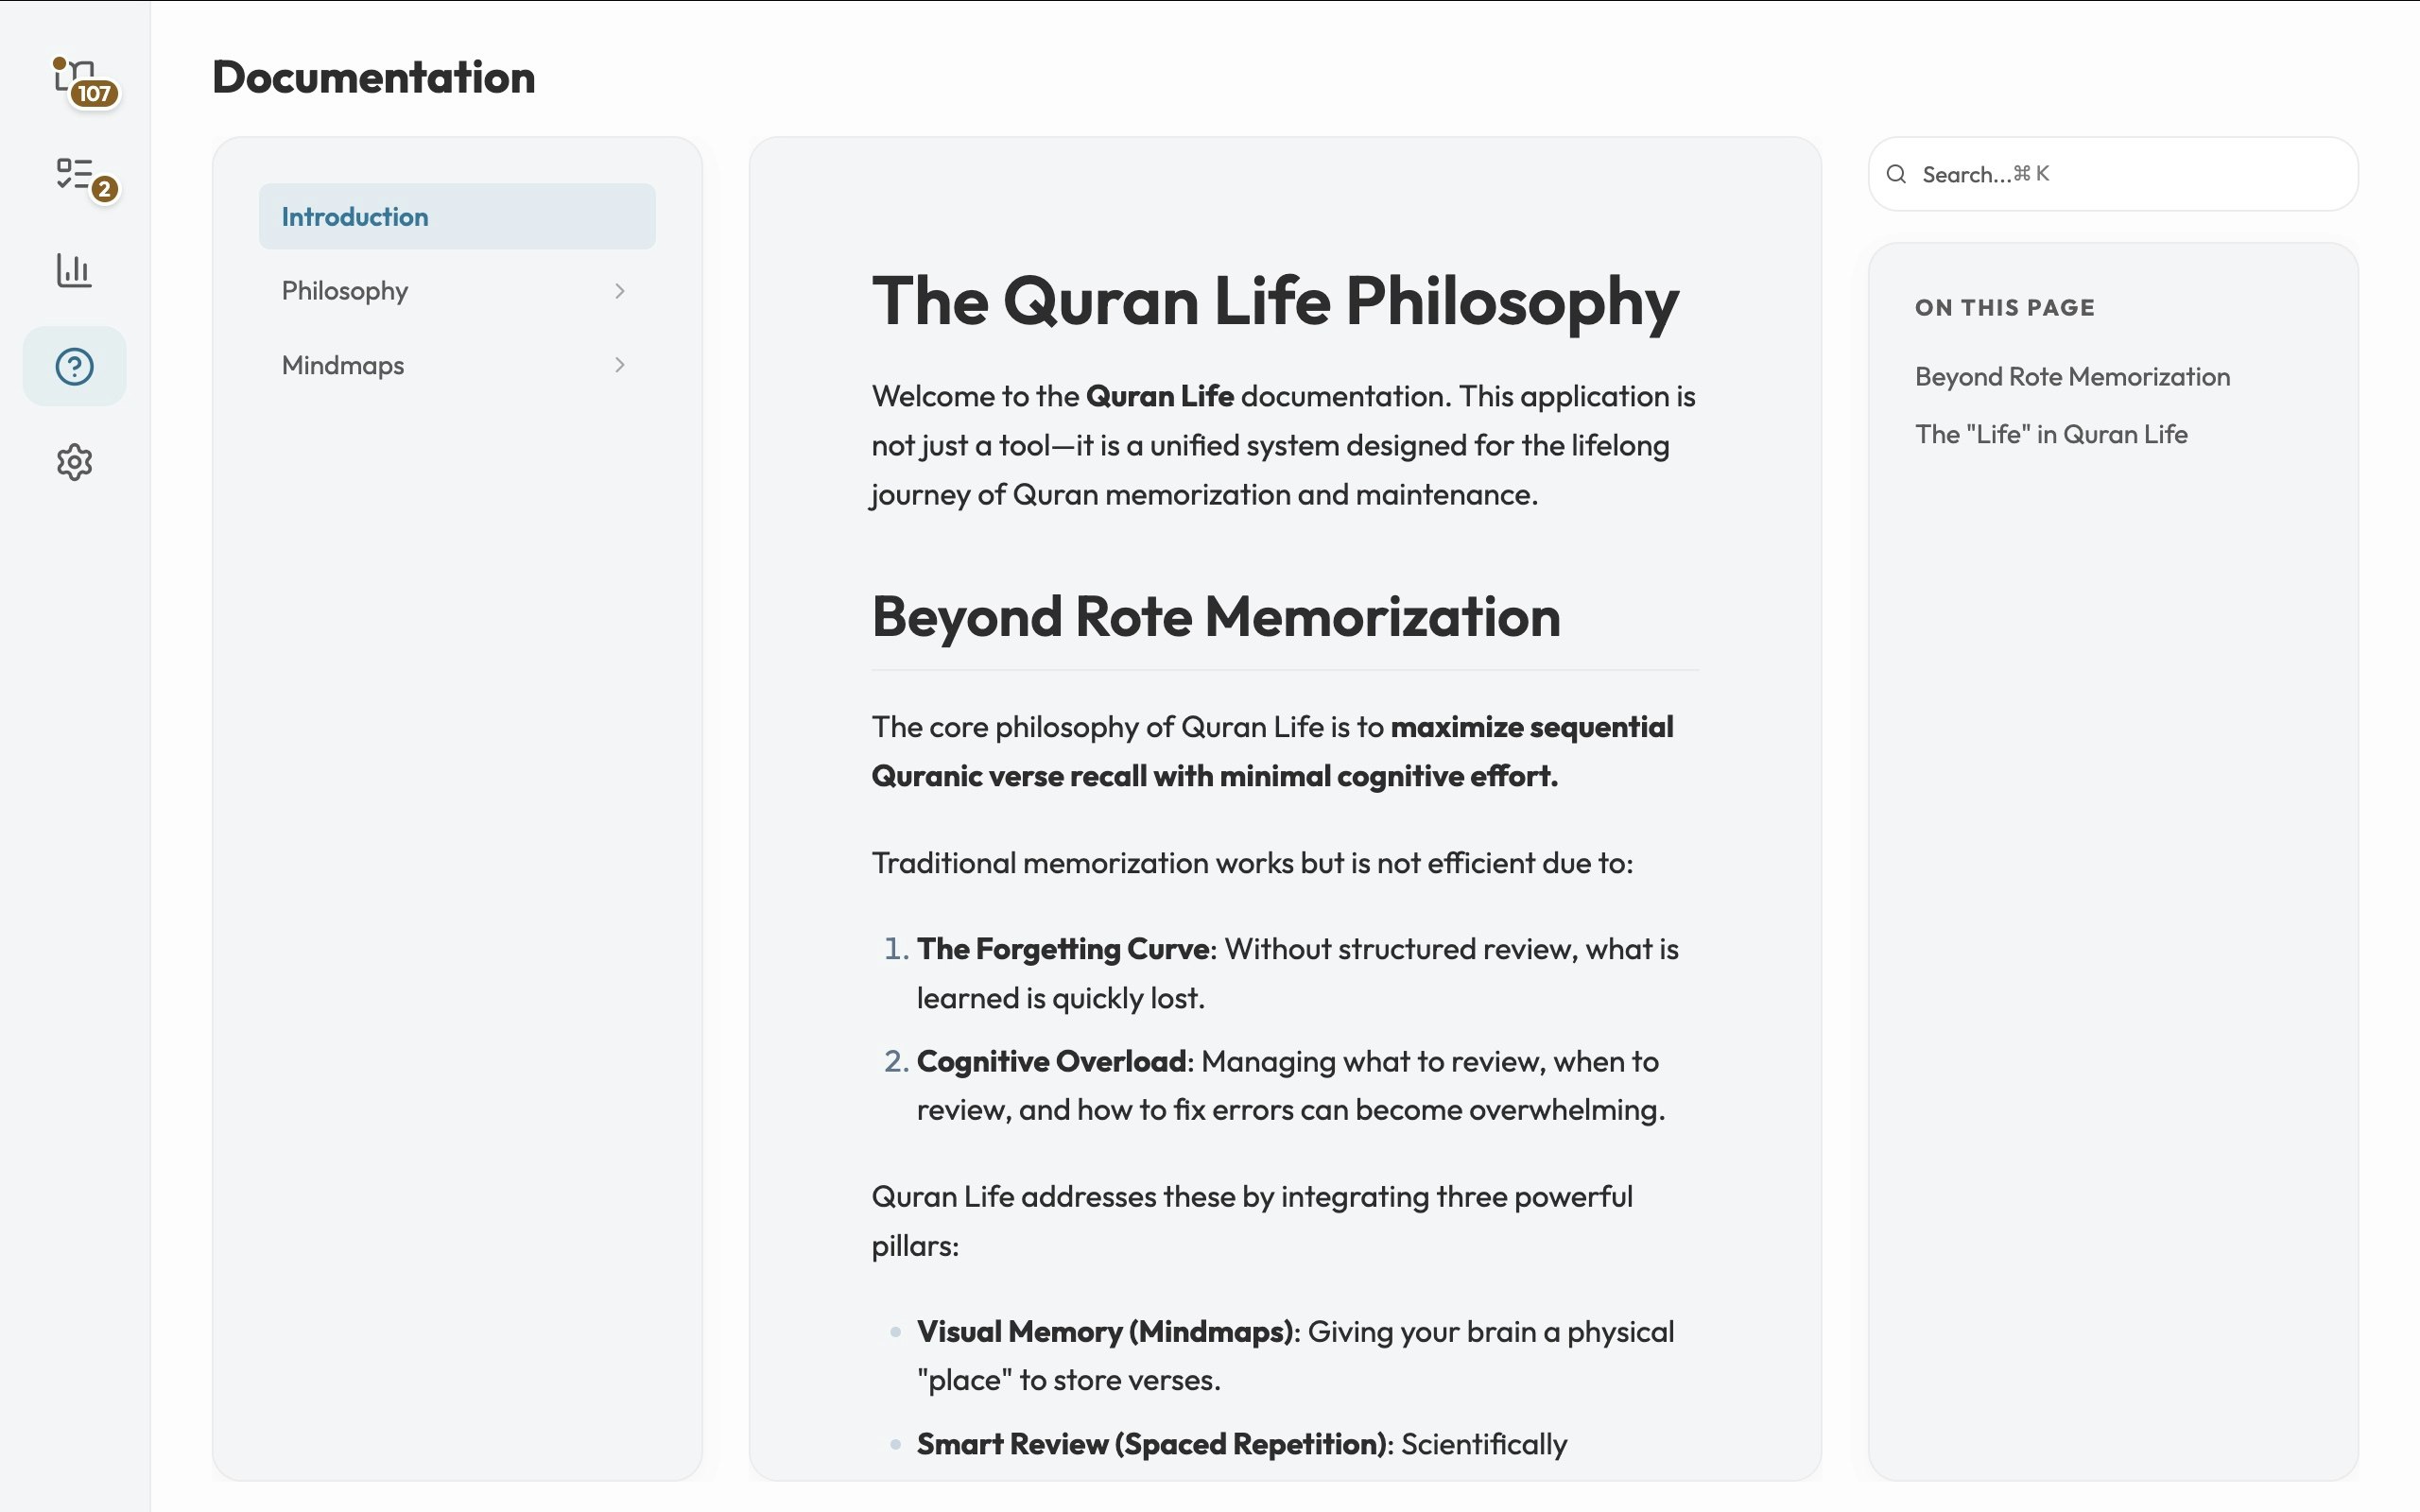Click "Traditional memorization works" sentence
The image size is (2420, 1512).
pyautogui.click(x=1252, y=863)
